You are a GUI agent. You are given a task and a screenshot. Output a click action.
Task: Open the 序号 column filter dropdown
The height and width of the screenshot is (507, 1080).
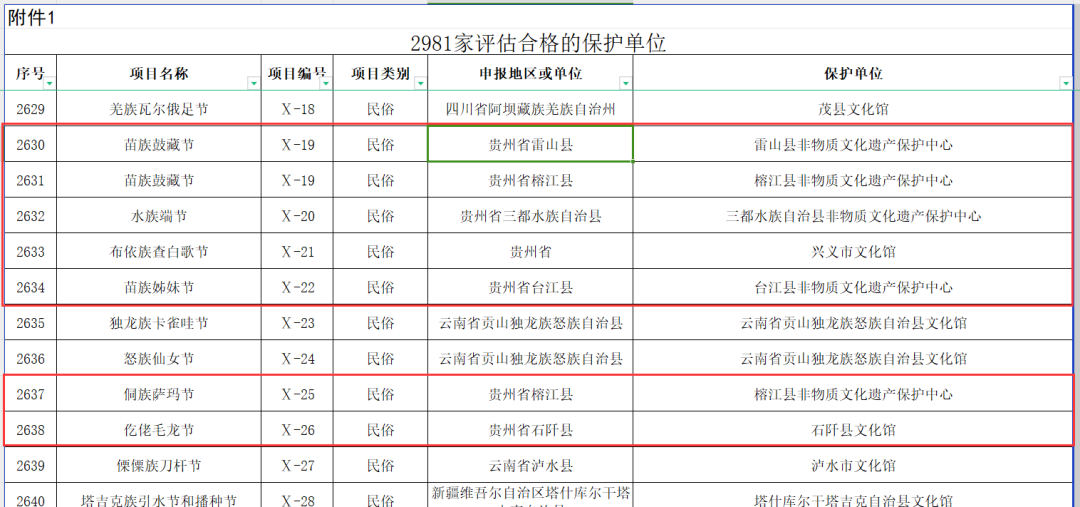pyautogui.click(x=49, y=83)
